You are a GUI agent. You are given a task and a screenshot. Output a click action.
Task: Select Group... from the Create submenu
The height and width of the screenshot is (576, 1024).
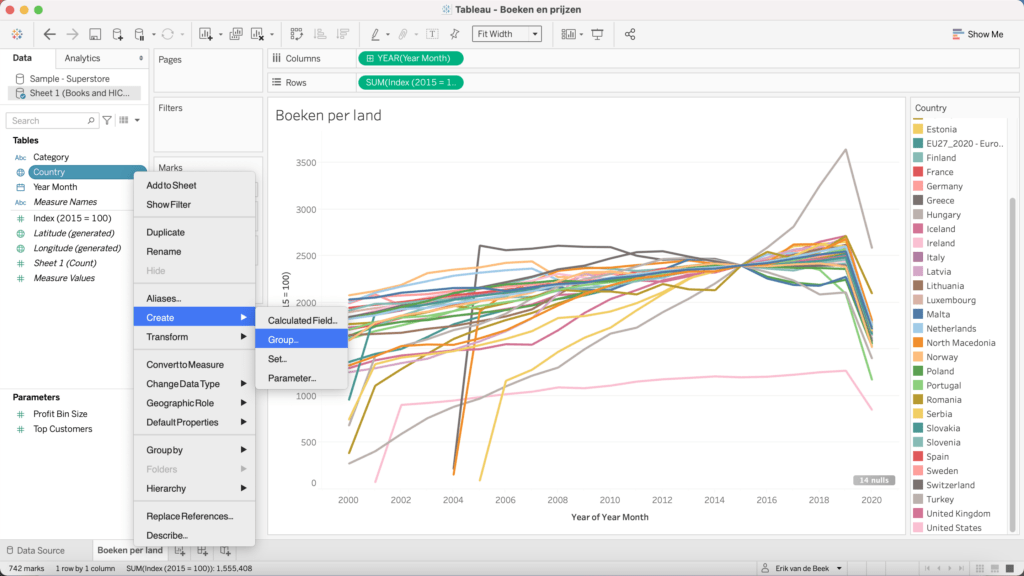[x=283, y=340]
